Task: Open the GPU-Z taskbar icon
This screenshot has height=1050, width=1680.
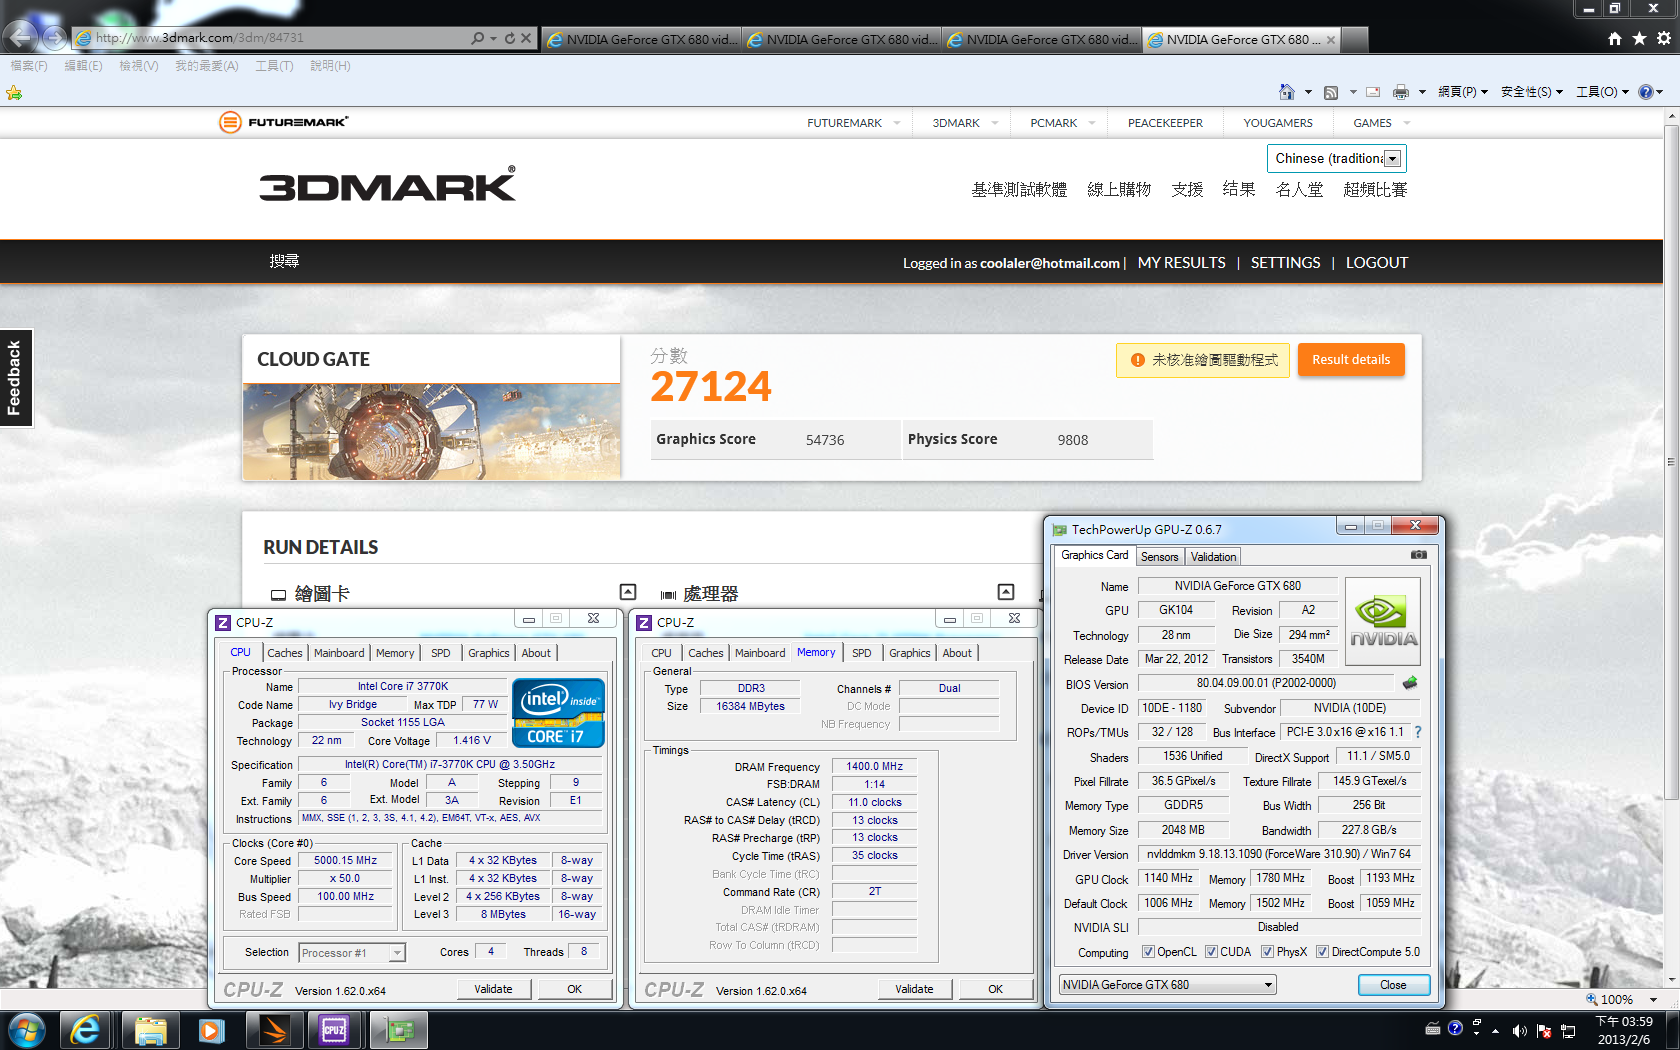Action: click(x=398, y=1030)
